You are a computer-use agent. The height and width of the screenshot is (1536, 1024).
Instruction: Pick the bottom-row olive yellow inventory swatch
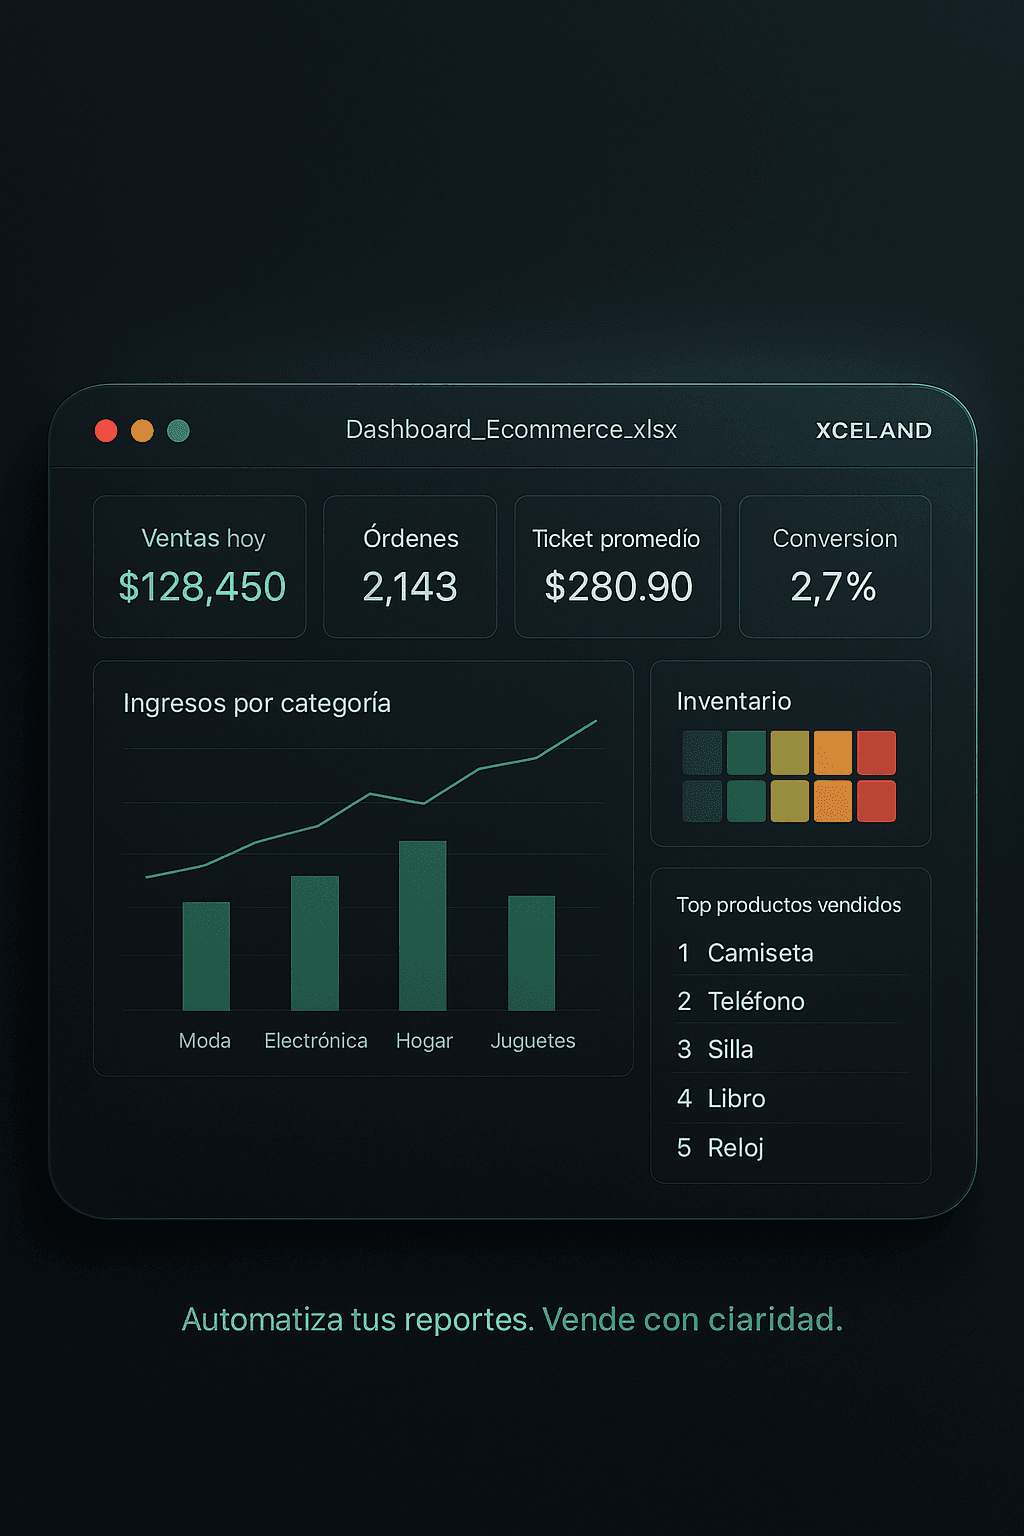[x=790, y=801]
